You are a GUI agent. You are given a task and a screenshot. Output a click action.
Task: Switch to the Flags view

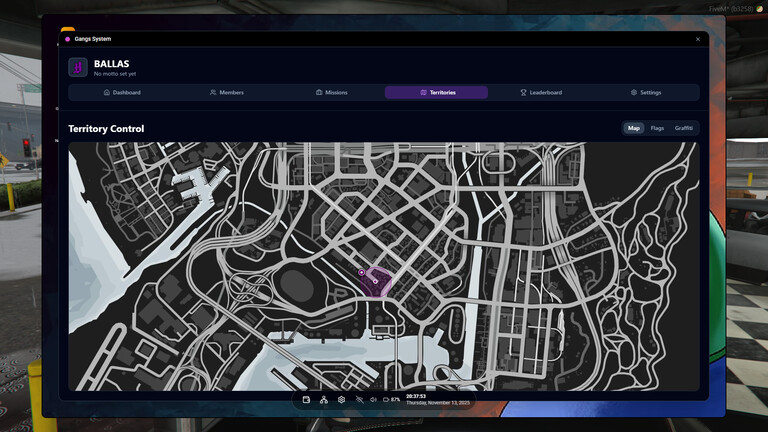pos(657,128)
